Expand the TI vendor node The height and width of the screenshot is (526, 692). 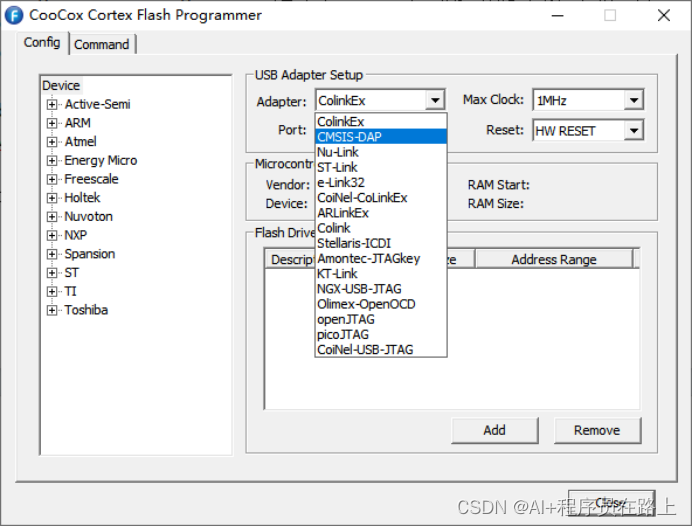(x=52, y=292)
